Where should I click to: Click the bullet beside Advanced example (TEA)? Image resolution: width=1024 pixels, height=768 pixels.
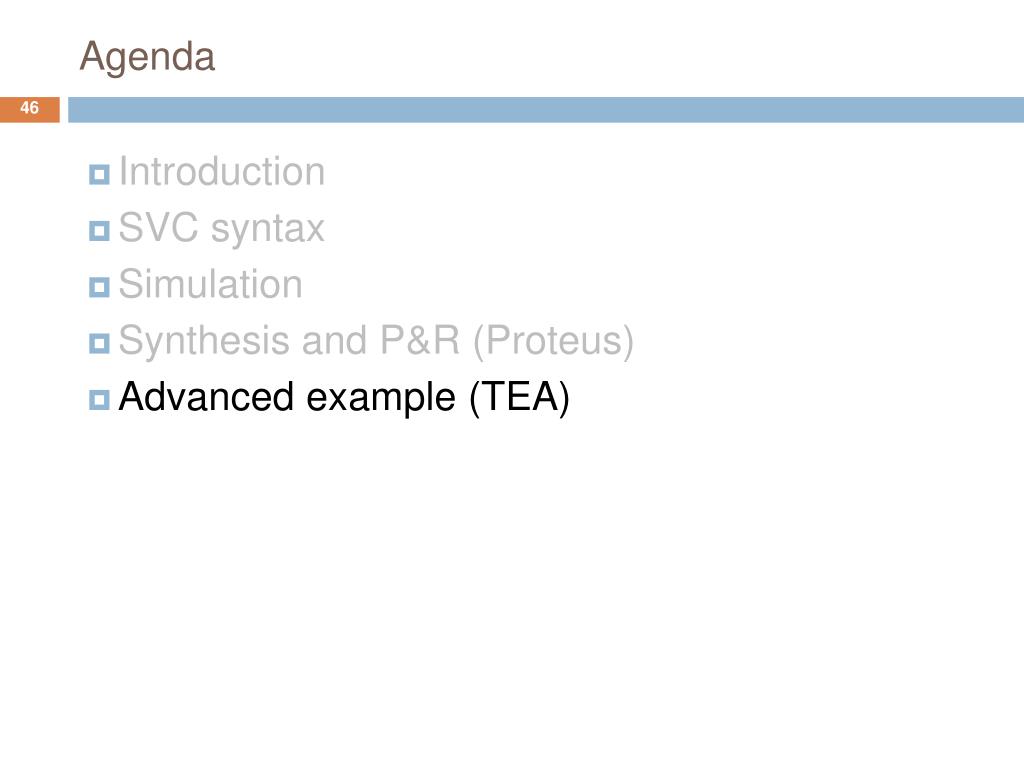[x=99, y=399]
